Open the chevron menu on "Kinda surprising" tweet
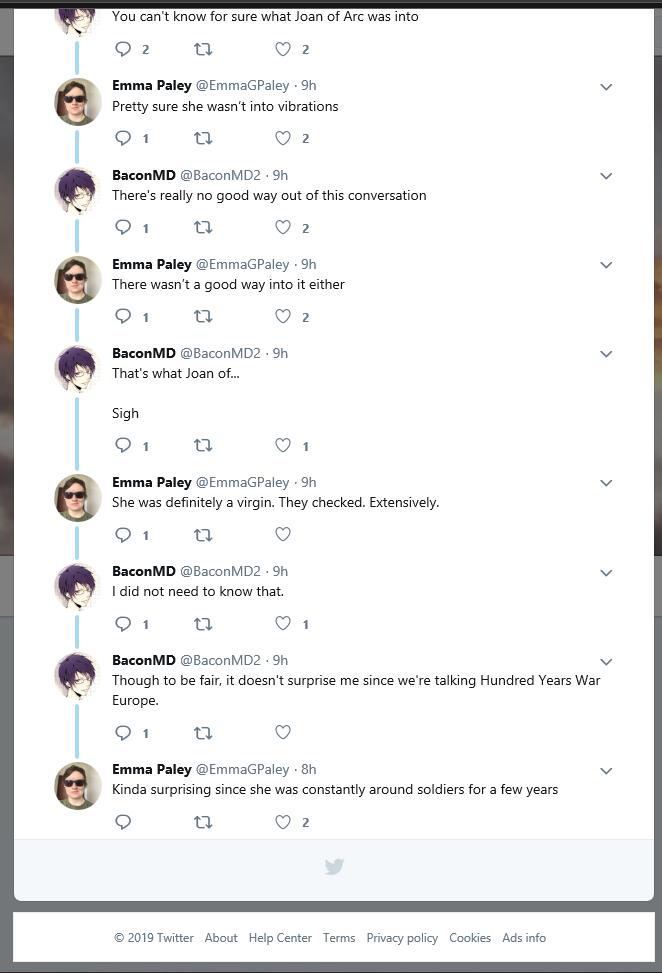 [606, 771]
